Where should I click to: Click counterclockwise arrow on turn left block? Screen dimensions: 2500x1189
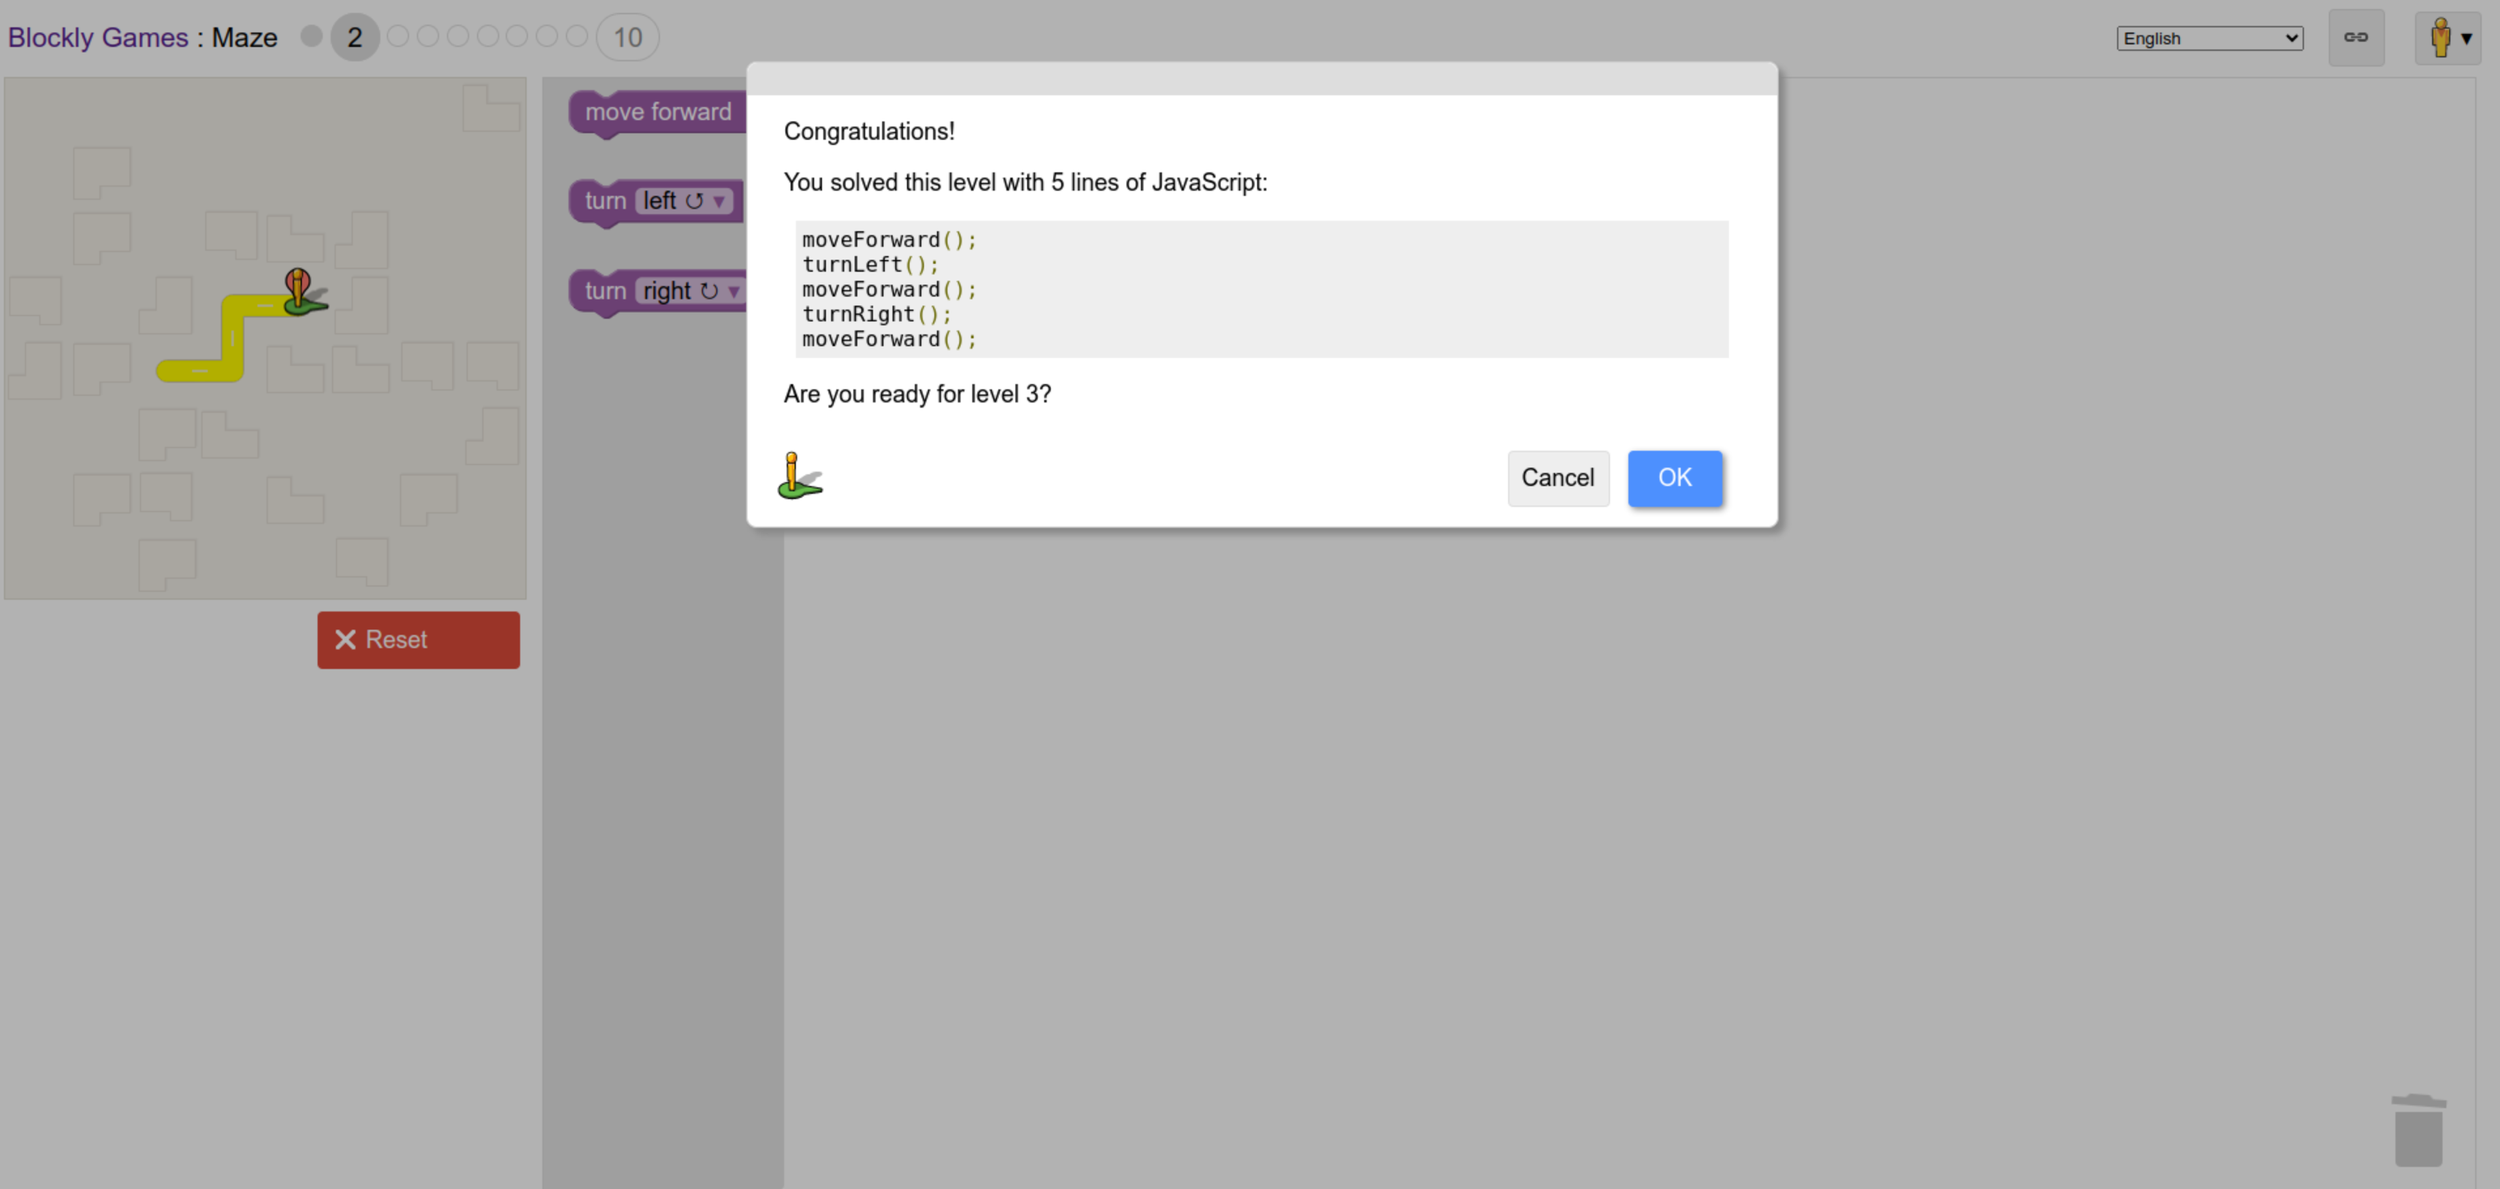coord(694,201)
